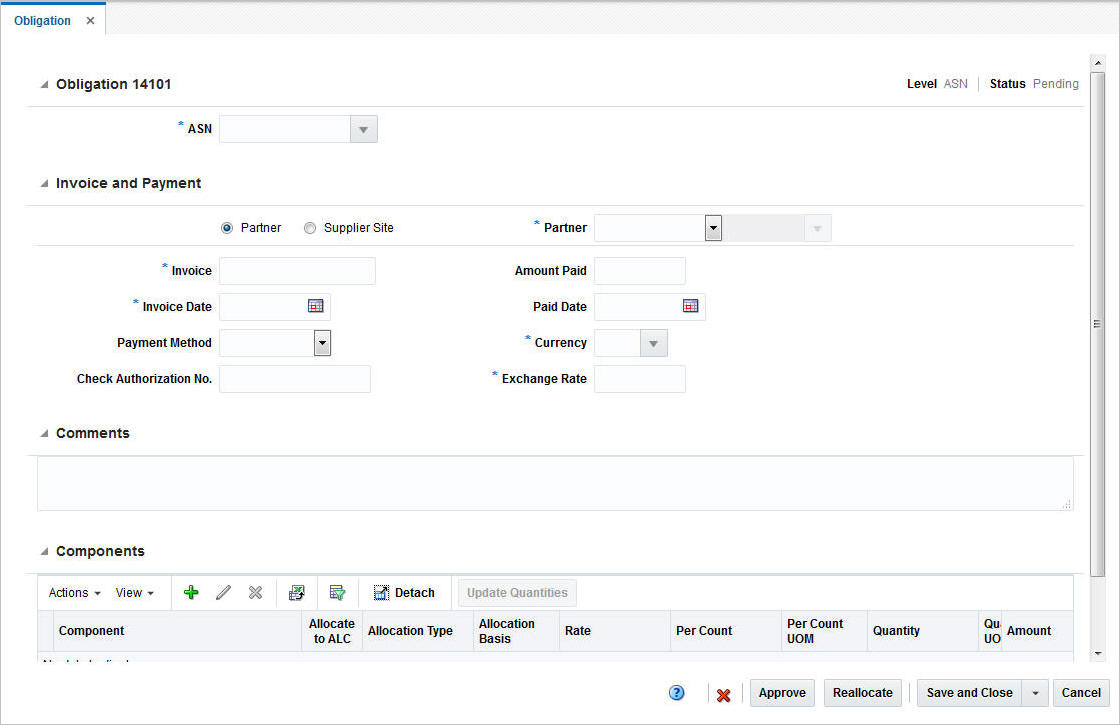The width and height of the screenshot is (1120, 725).
Task: Click the vertical scrollbar thumb
Action: (1098, 324)
